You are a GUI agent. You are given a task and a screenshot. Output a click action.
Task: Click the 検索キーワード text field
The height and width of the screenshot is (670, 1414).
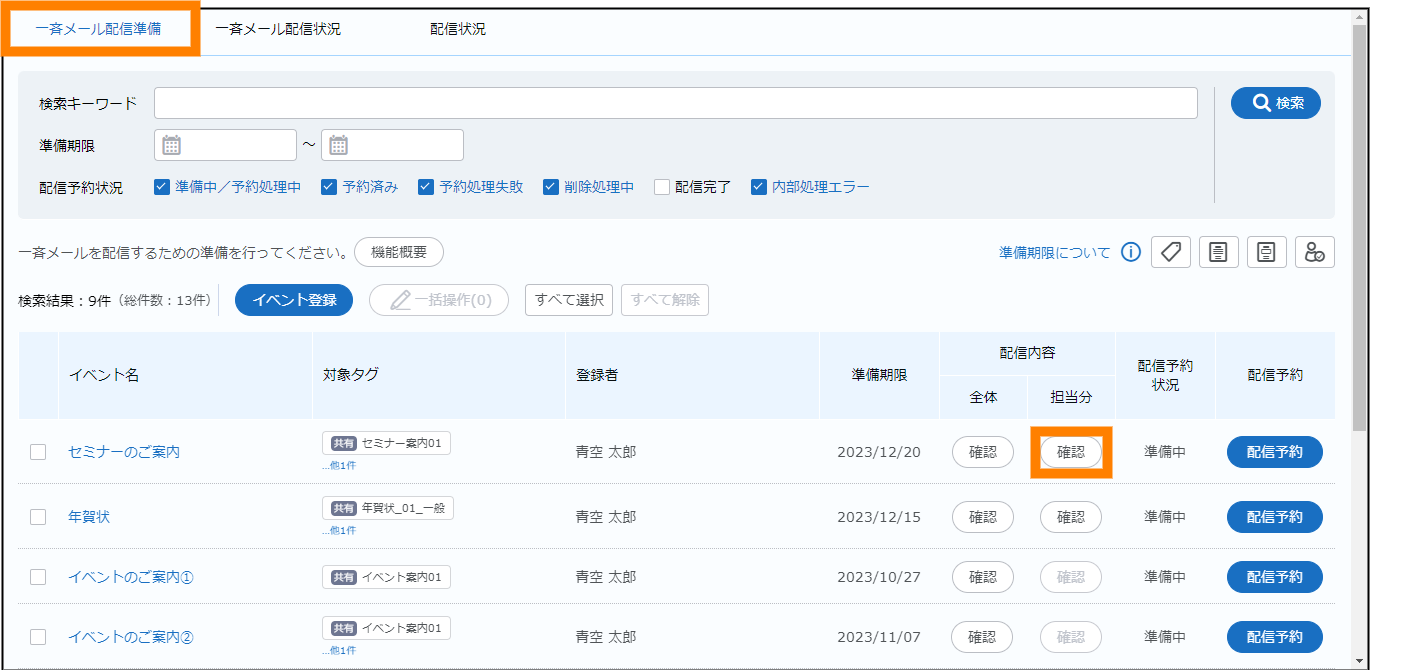[675, 103]
